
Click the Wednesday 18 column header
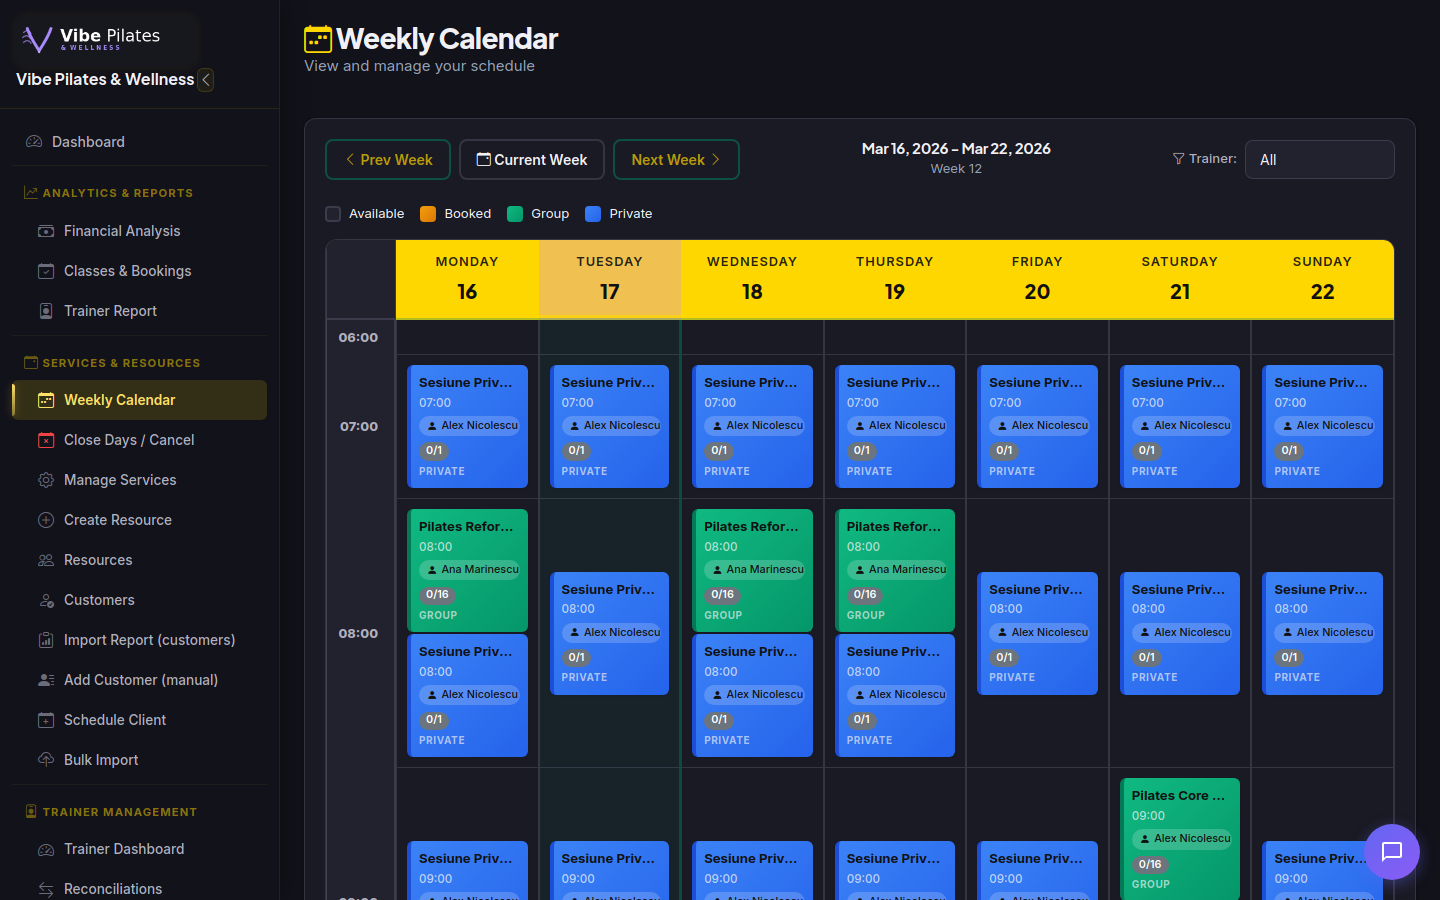click(x=752, y=279)
